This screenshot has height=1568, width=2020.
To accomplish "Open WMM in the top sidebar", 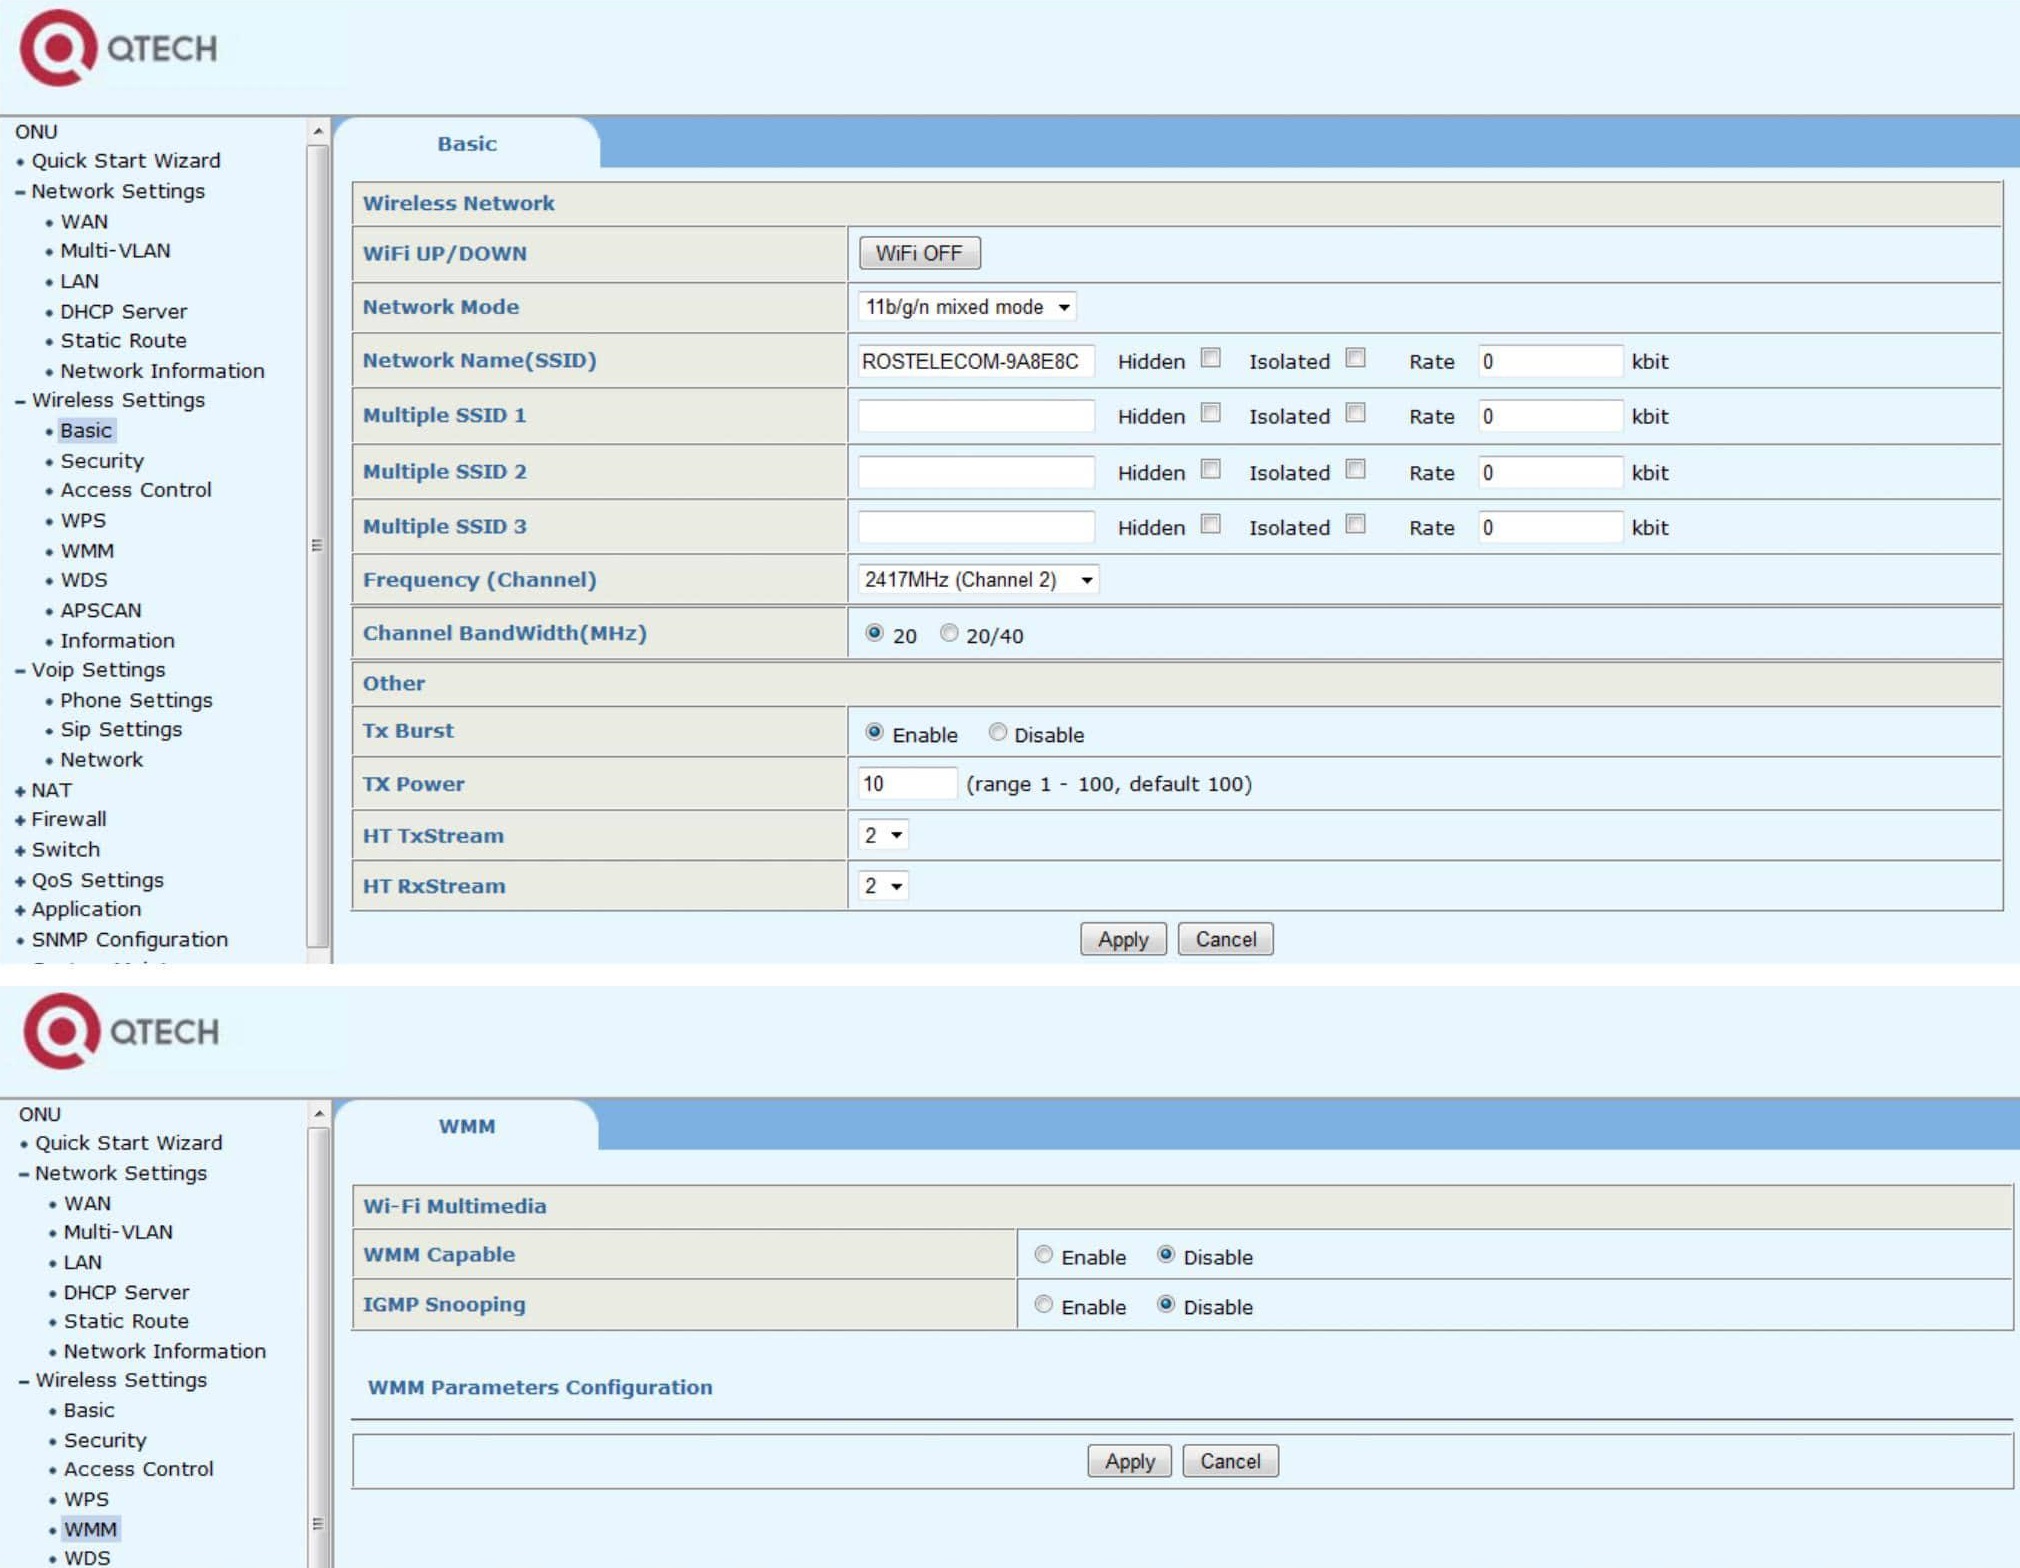I will [x=87, y=551].
